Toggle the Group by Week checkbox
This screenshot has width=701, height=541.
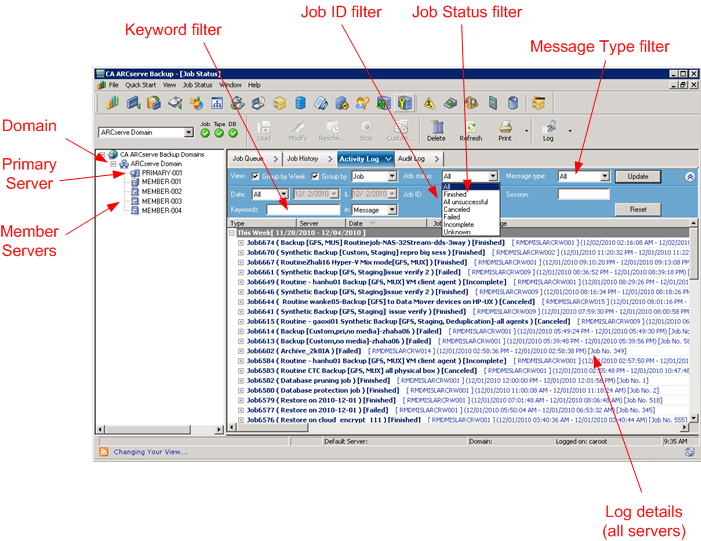click(x=256, y=176)
